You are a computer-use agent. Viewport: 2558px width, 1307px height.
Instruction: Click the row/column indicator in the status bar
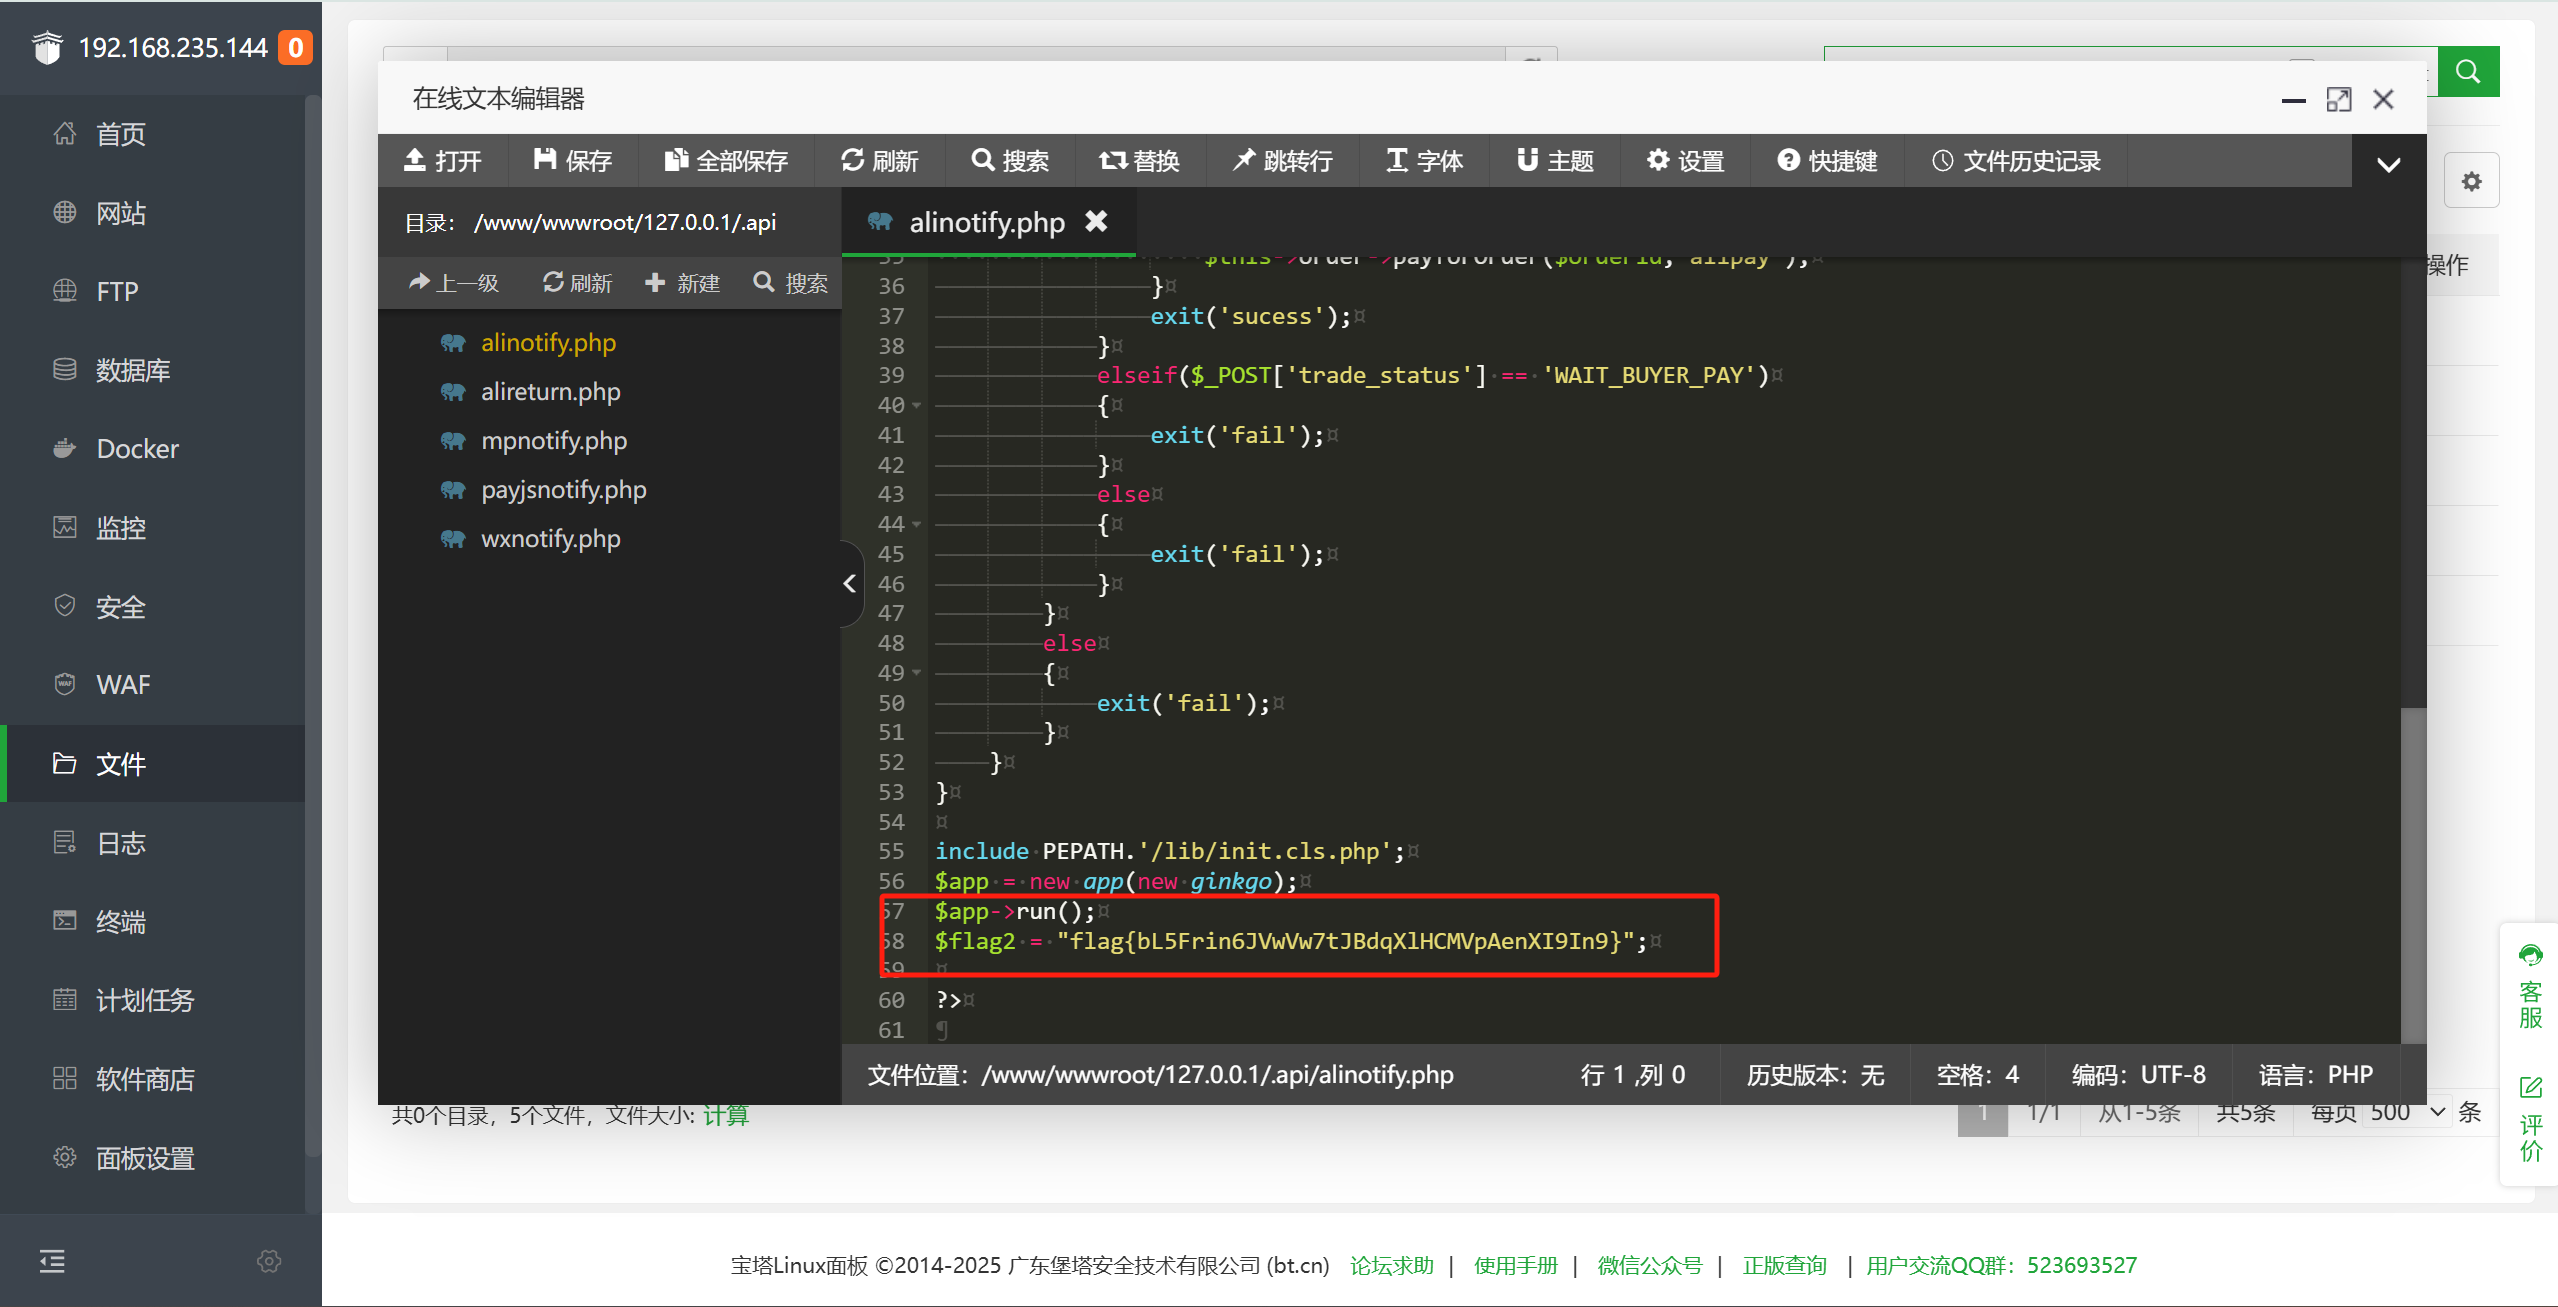(x=1633, y=1074)
